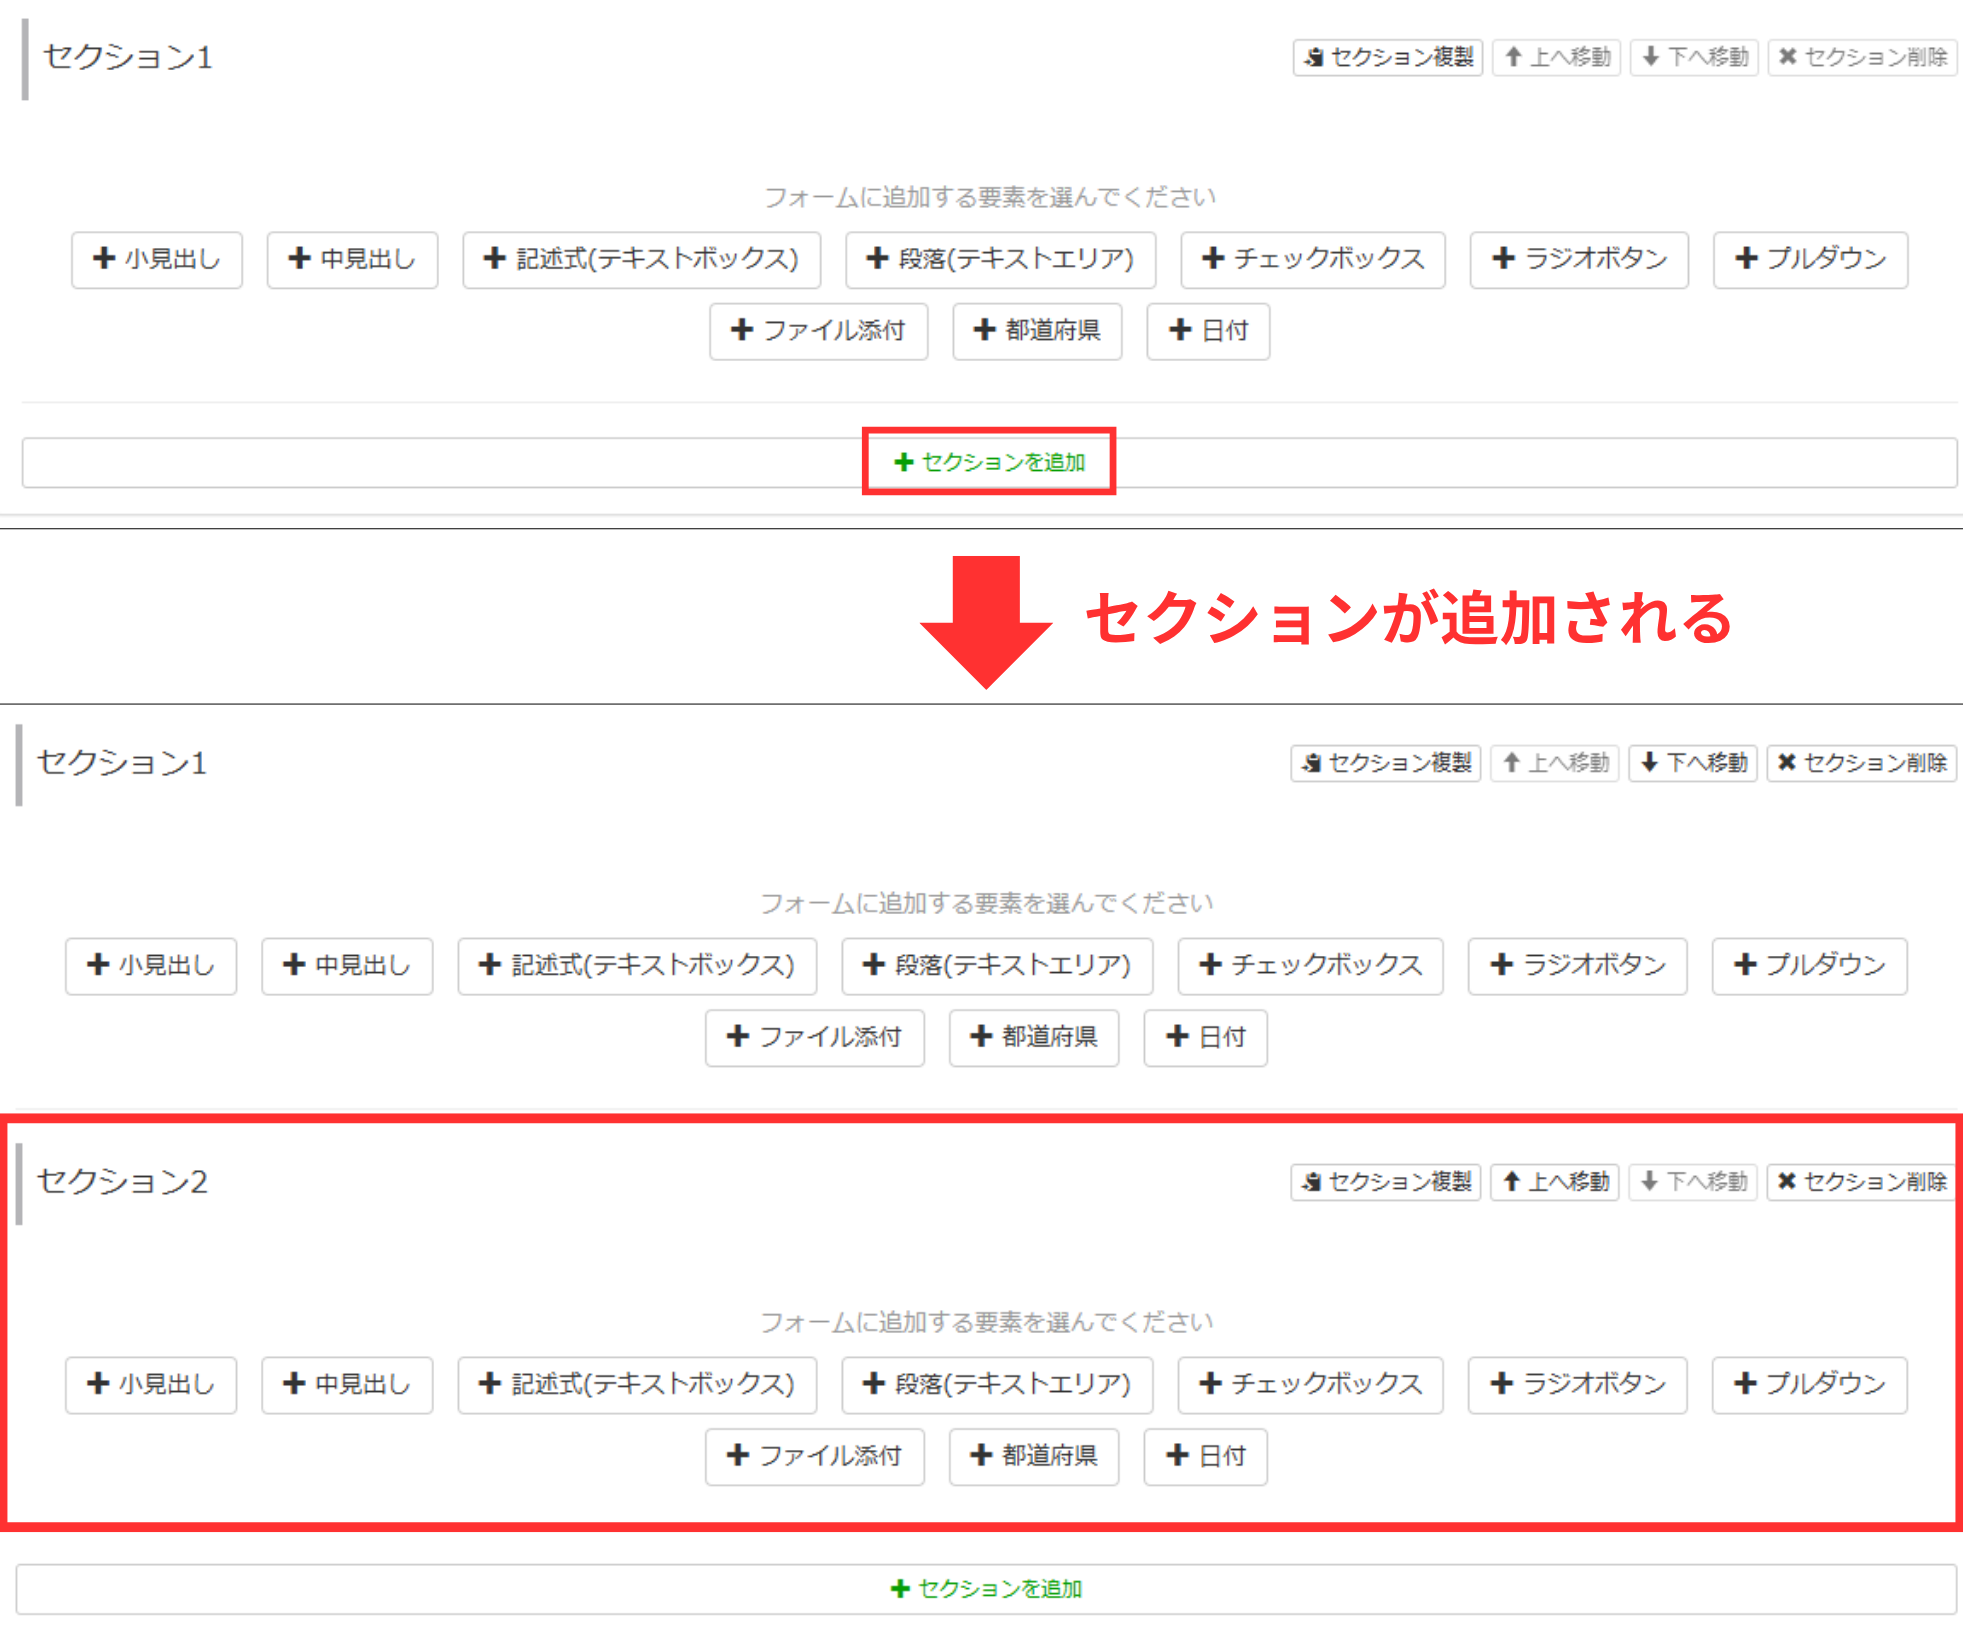Click the セクション1 heading above セクション2
Image resolution: width=1963 pixels, height=1628 pixels.
[x=122, y=763]
